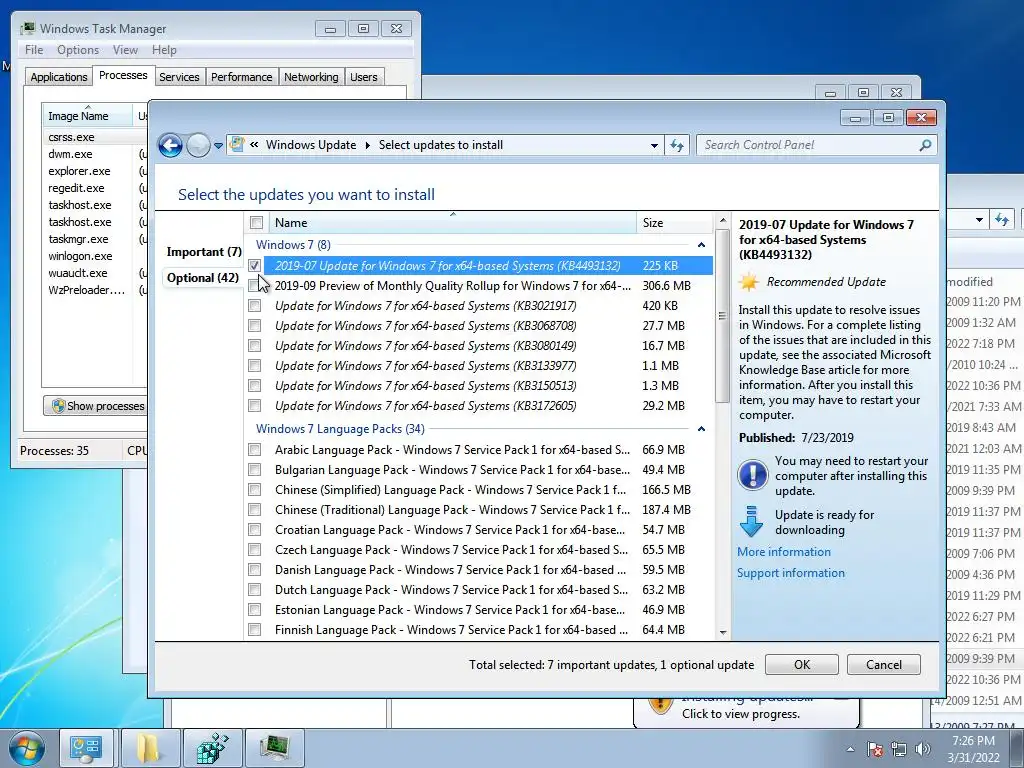Click the ready-for-downloading arrow icon
Screen dimensions: 1024x768
pyautogui.click(x=751, y=521)
